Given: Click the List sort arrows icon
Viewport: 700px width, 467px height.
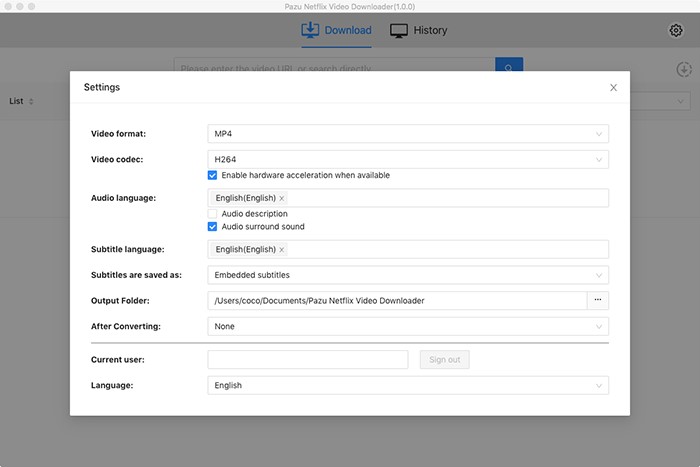Looking at the screenshot, I should 31,102.
